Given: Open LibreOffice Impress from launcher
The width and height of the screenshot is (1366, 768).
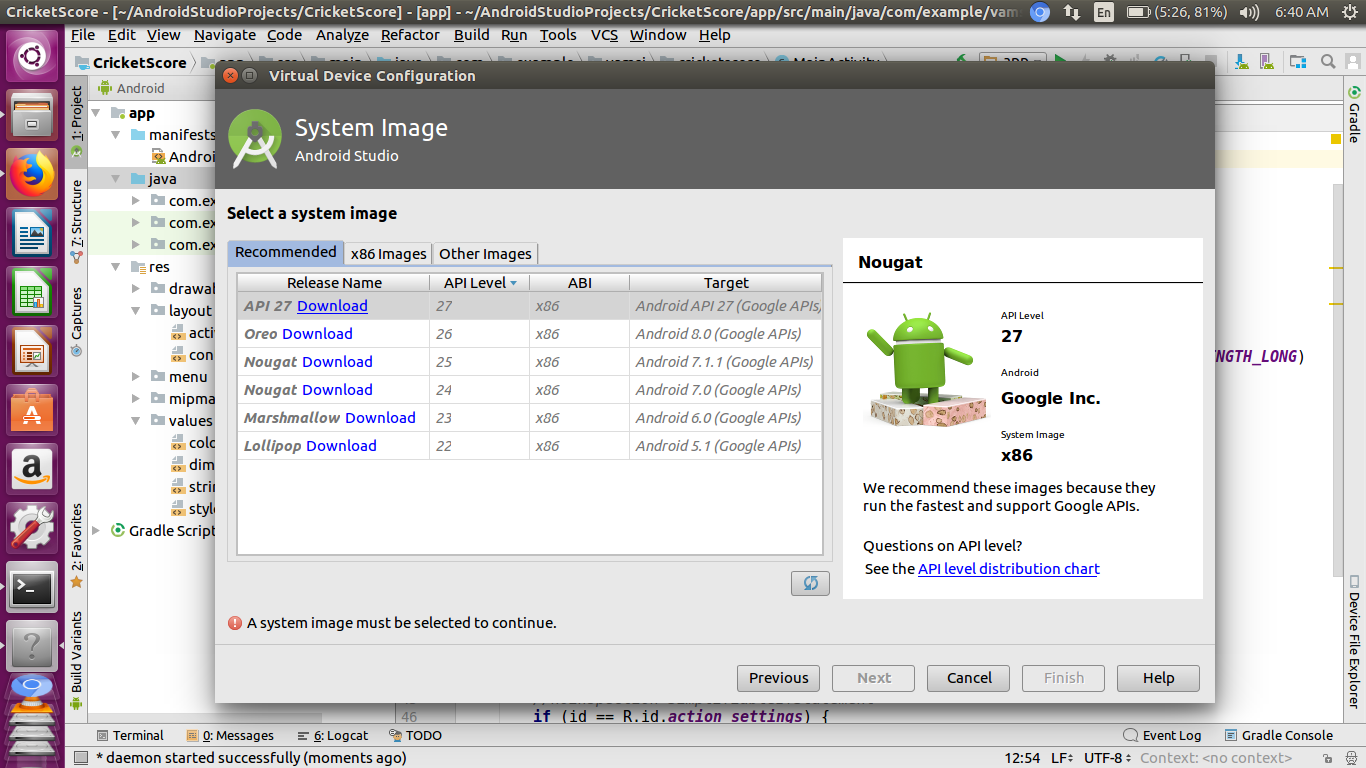Looking at the screenshot, I should click(x=32, y=352).
